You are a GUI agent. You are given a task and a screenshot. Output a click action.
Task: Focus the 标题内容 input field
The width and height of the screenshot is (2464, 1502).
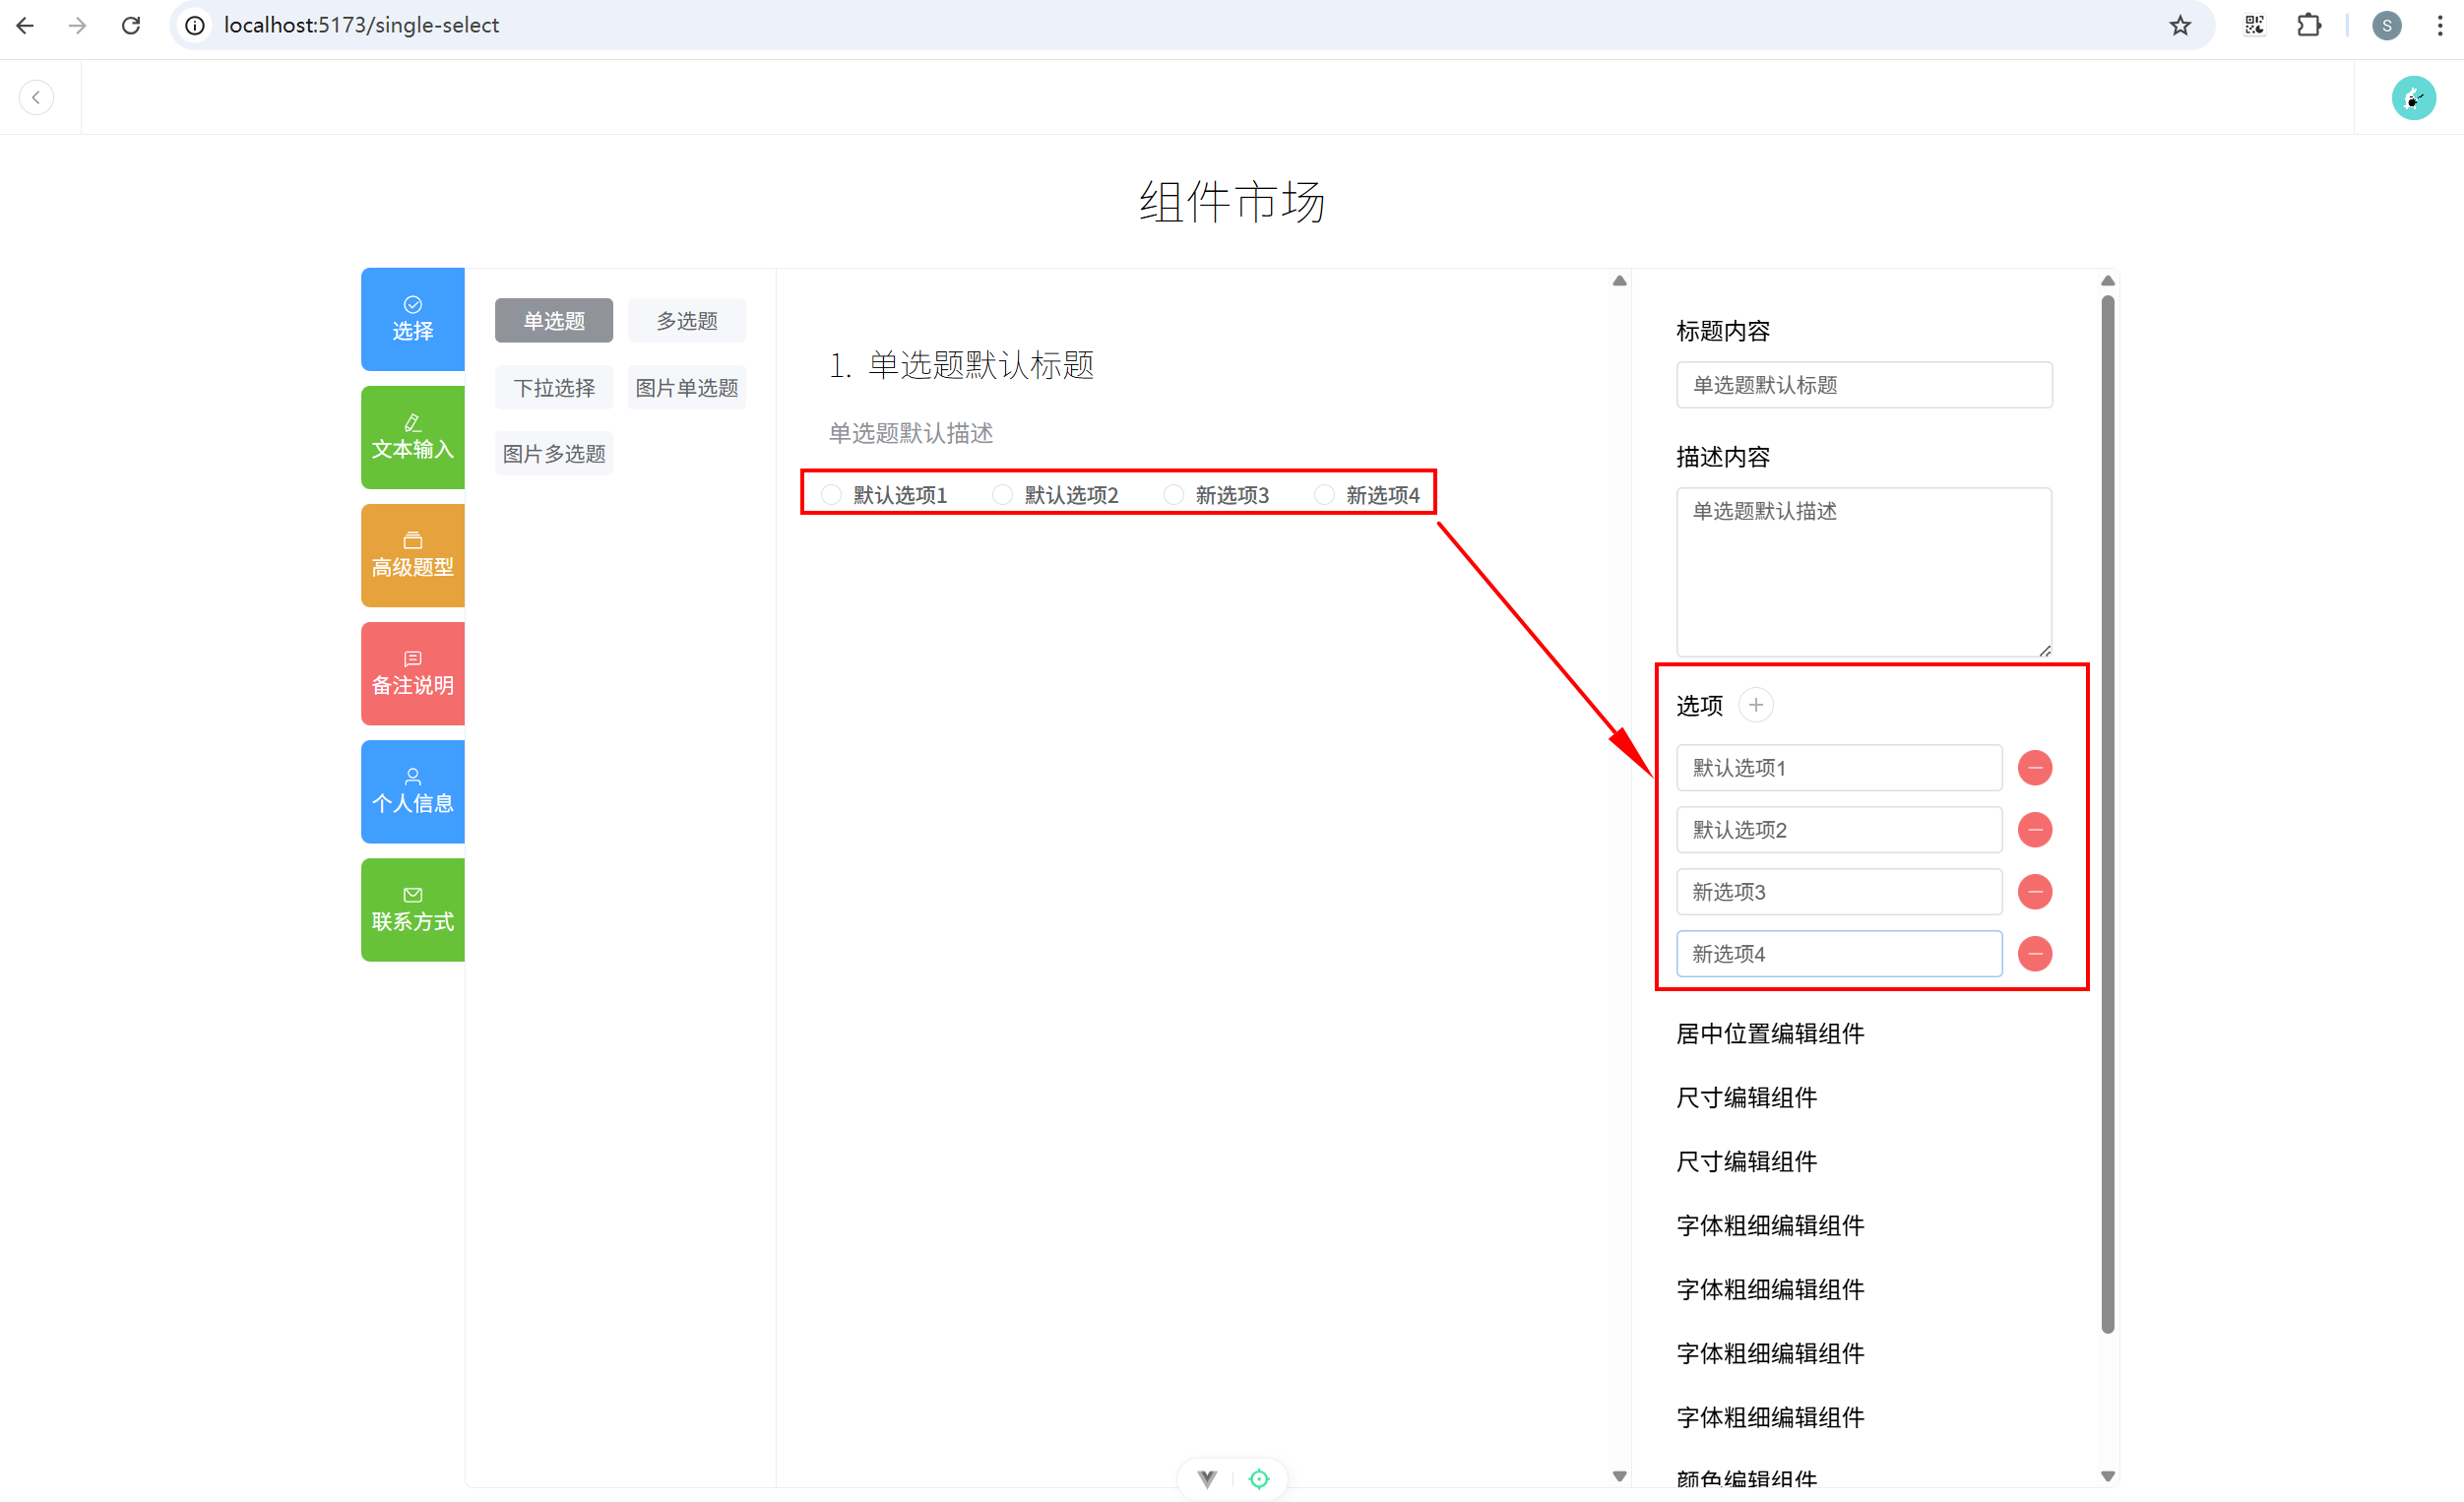tap(1863, 385)
